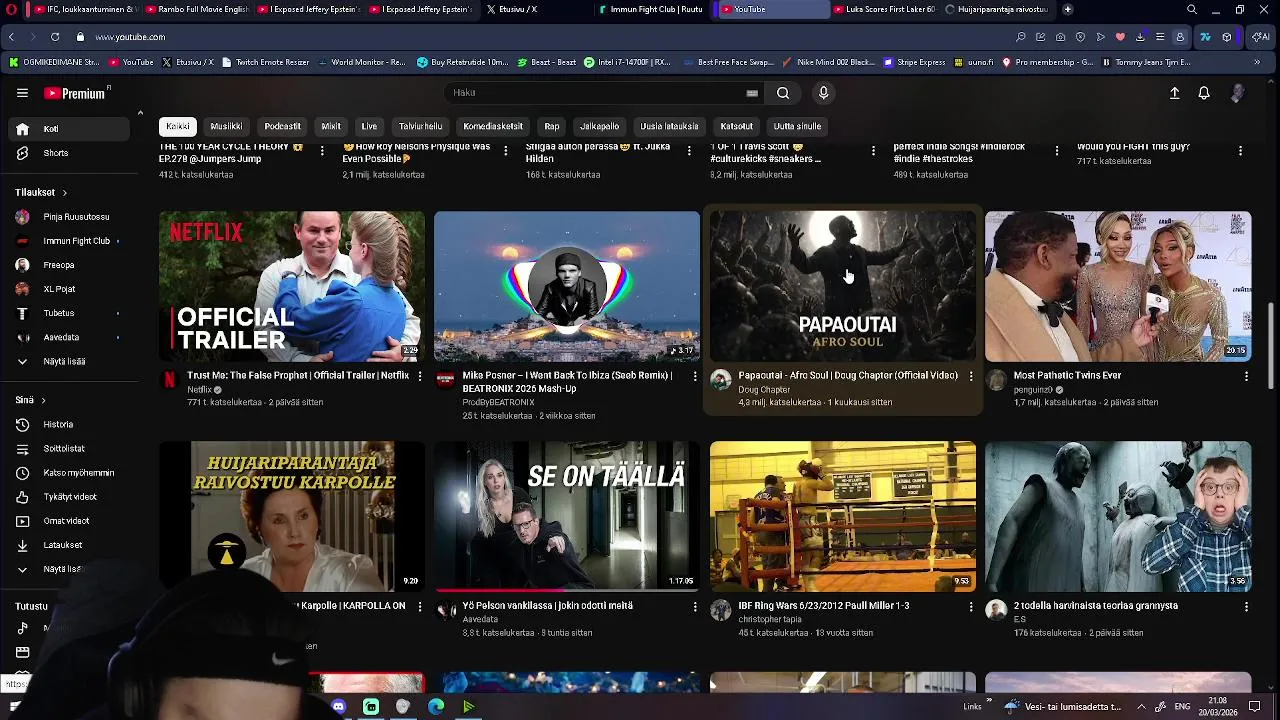1280x720 pixels.
Task: Open the on-screen keyboard in search box
Action: tap(752, 93)
